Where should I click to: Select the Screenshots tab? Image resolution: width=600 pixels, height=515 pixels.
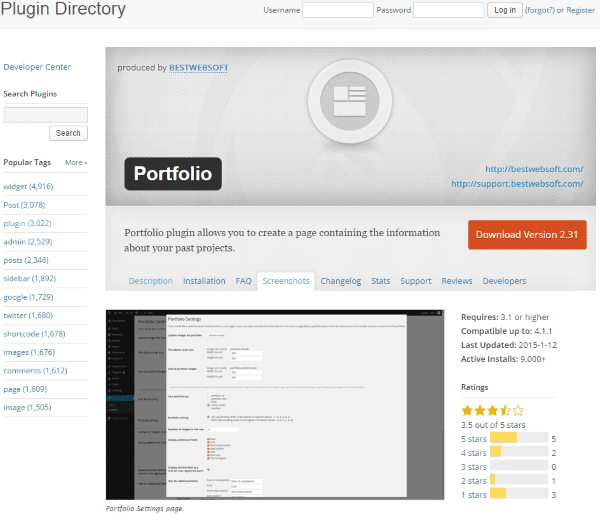[x=286, y=281]
